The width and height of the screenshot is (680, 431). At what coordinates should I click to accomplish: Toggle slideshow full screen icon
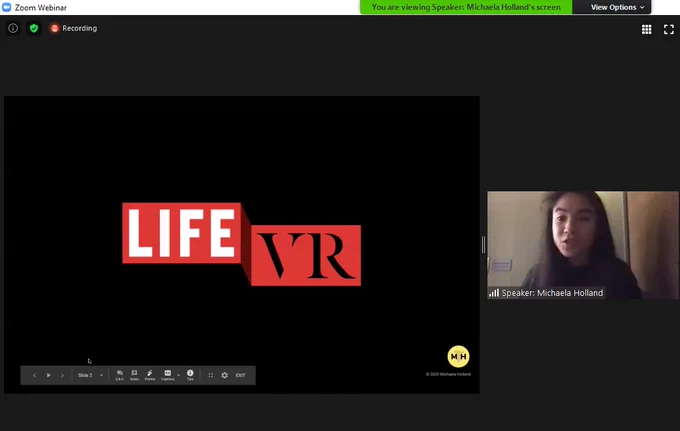point(210,375)
